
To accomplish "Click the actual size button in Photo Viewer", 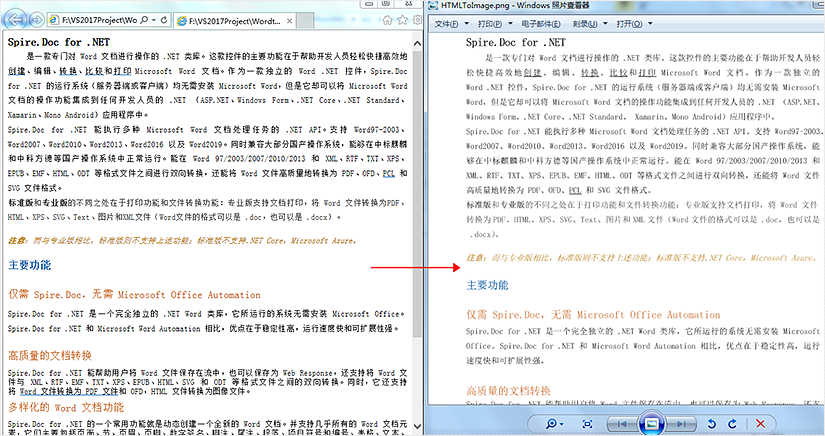I will (x=587, y=423).
